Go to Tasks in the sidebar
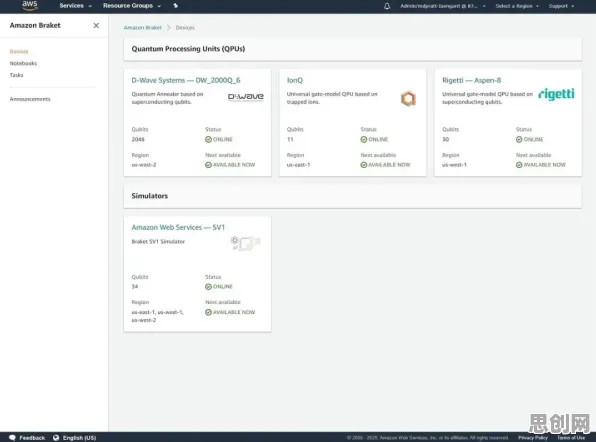This screenshot has height=442, width=596. click(x=16, y=75)
